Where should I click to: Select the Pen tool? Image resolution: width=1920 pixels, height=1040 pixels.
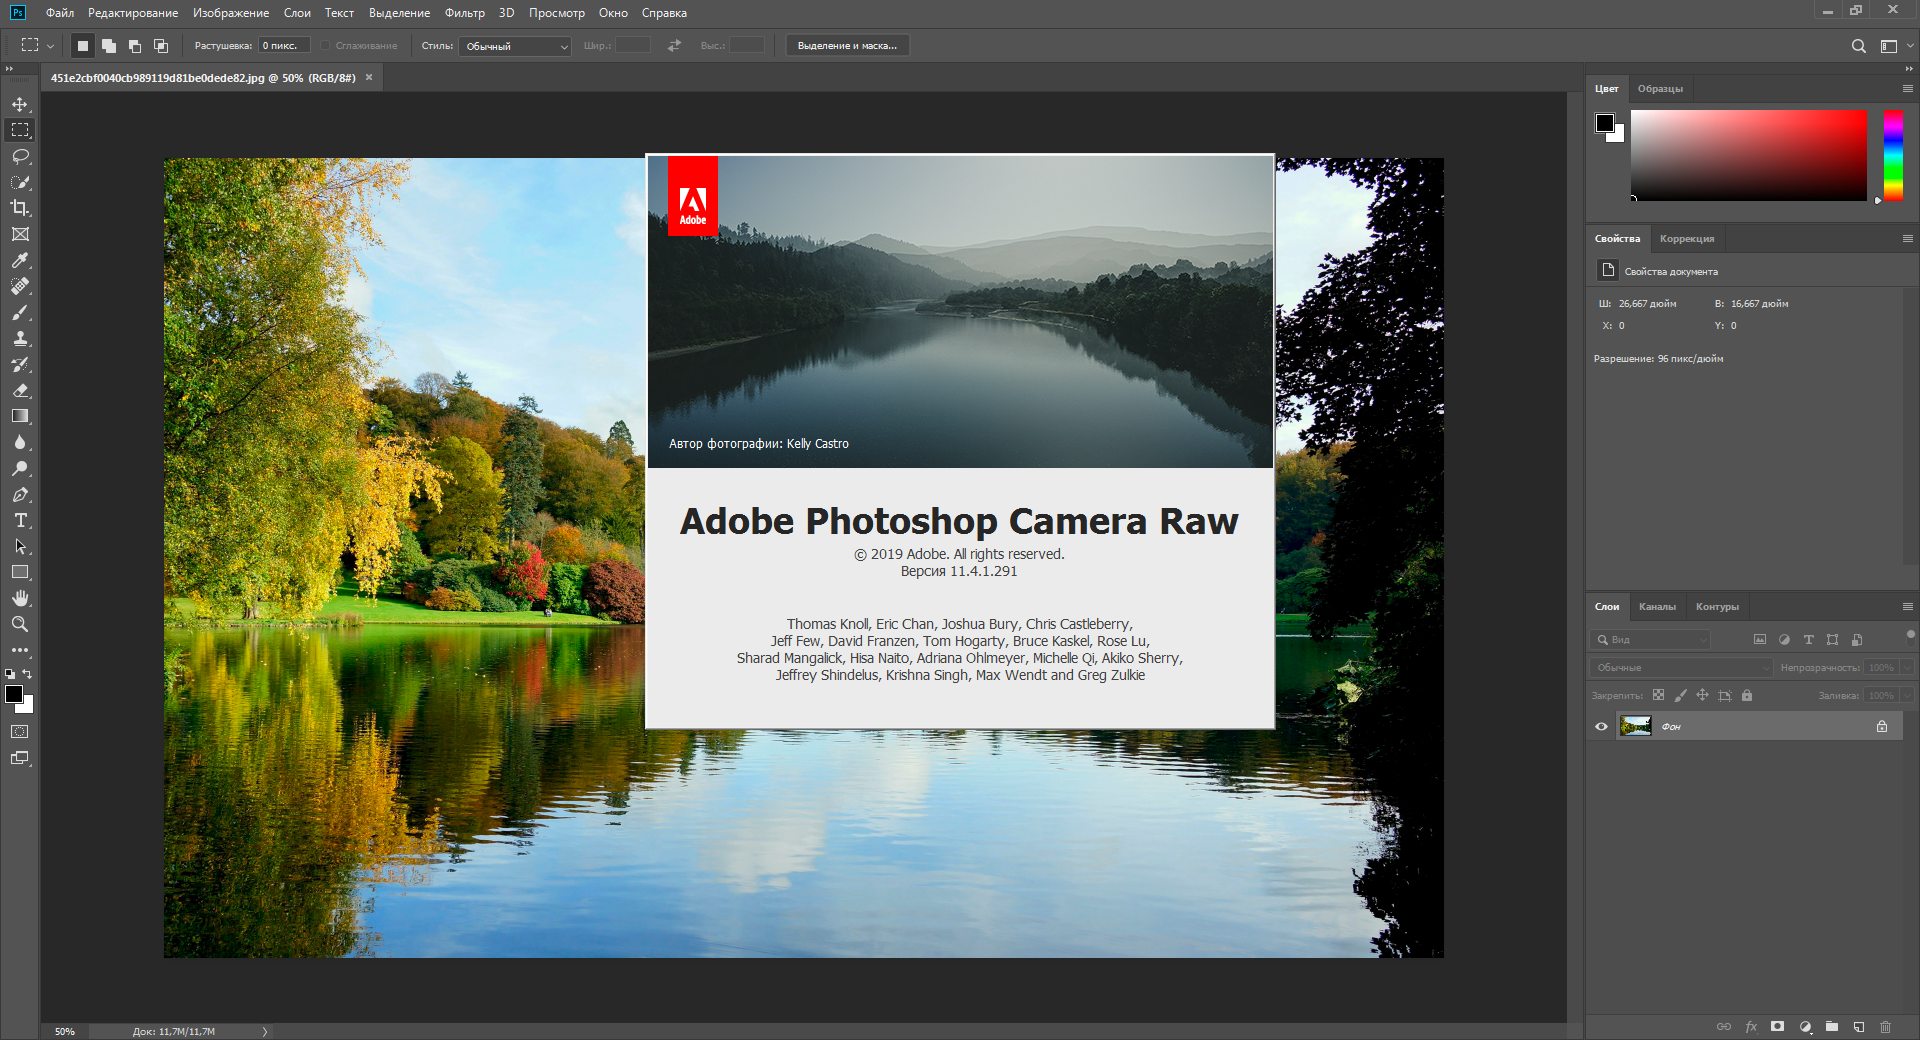point(20,494)
